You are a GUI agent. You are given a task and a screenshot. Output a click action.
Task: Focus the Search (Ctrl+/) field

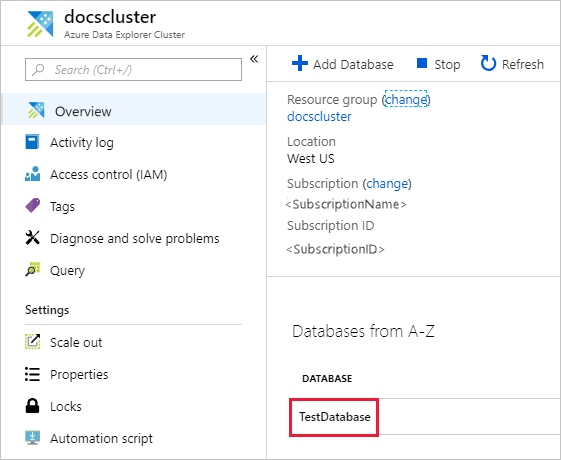(x=133, y=69)
